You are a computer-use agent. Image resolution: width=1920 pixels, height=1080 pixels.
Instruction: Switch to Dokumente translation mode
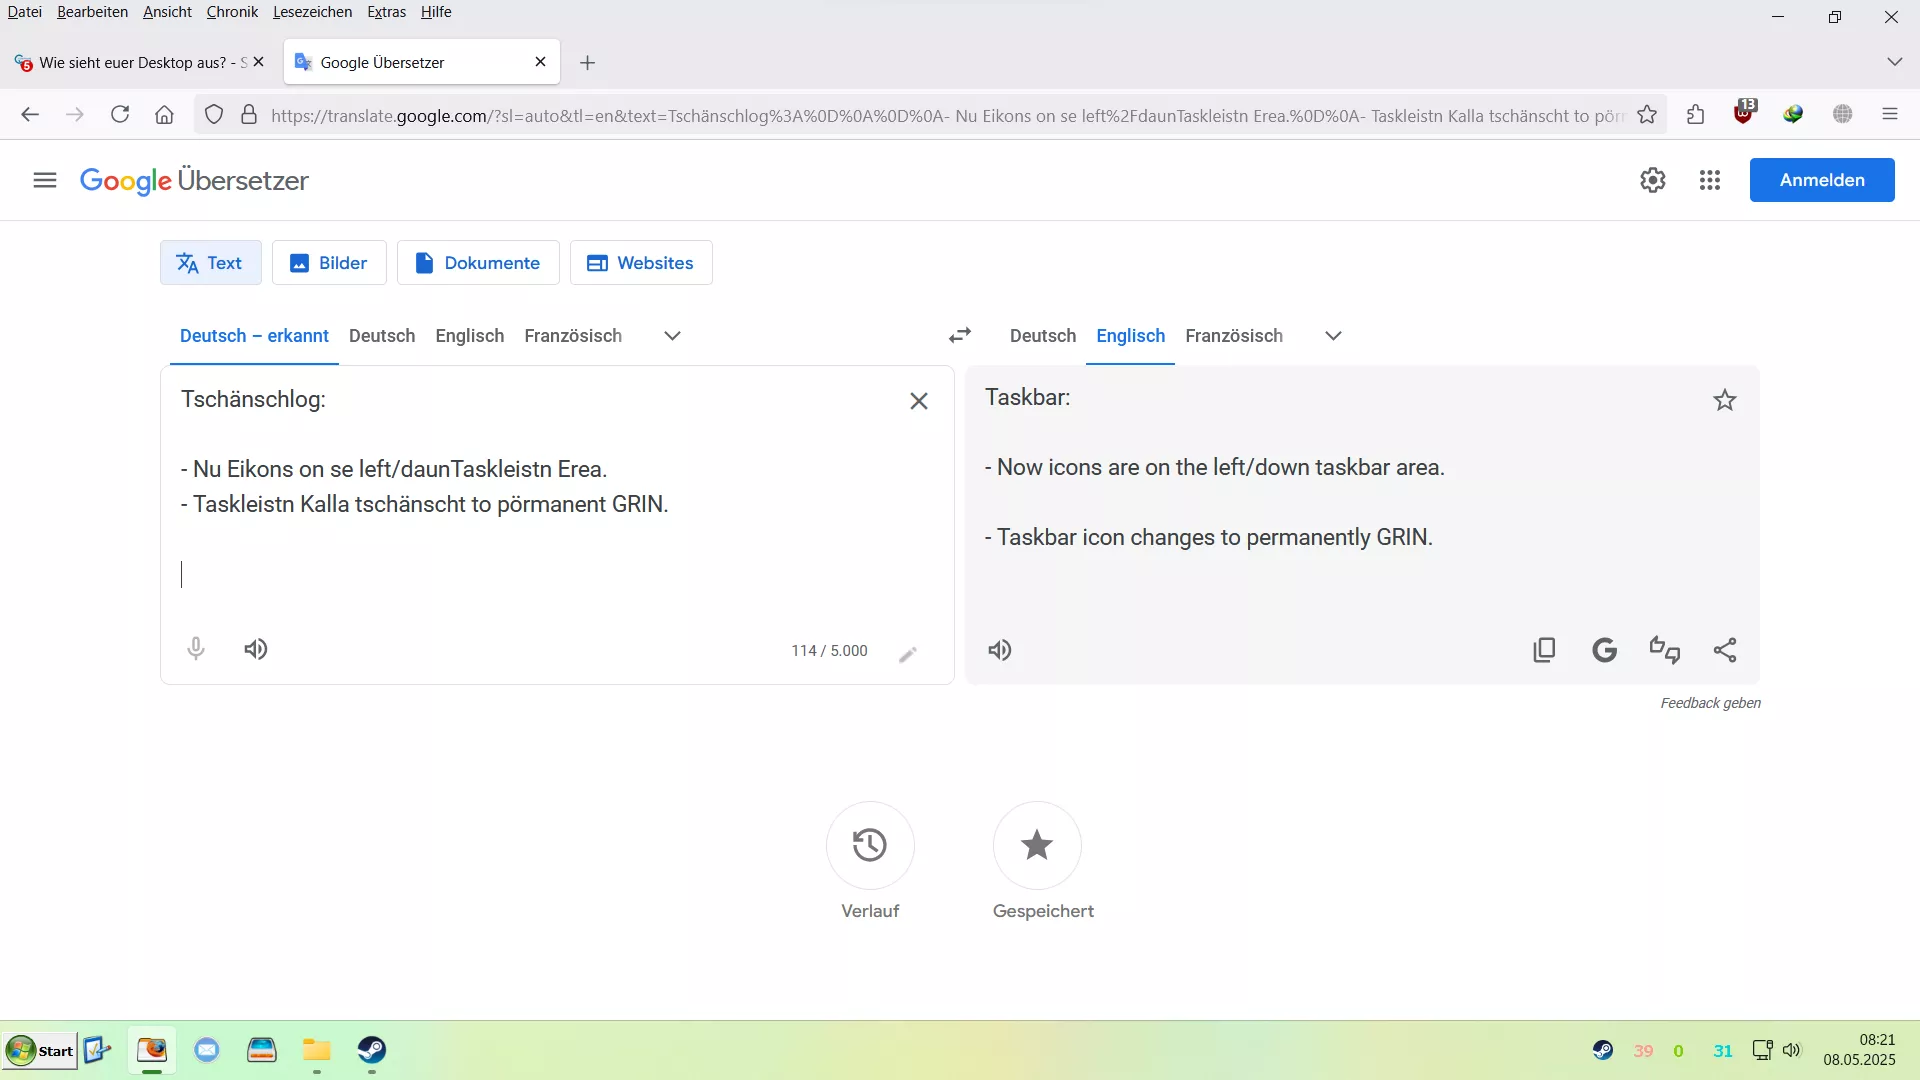coord(478,263)
